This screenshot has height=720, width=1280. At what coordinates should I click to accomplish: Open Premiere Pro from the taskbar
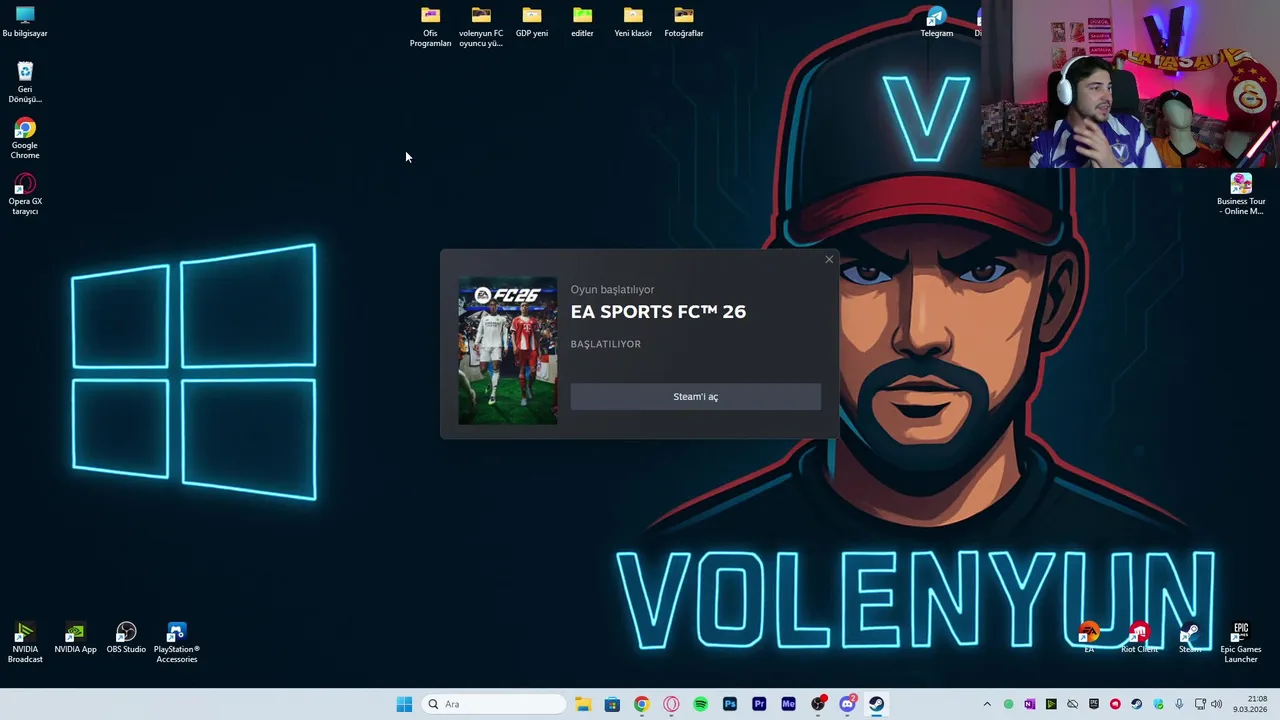coord(759,704)
